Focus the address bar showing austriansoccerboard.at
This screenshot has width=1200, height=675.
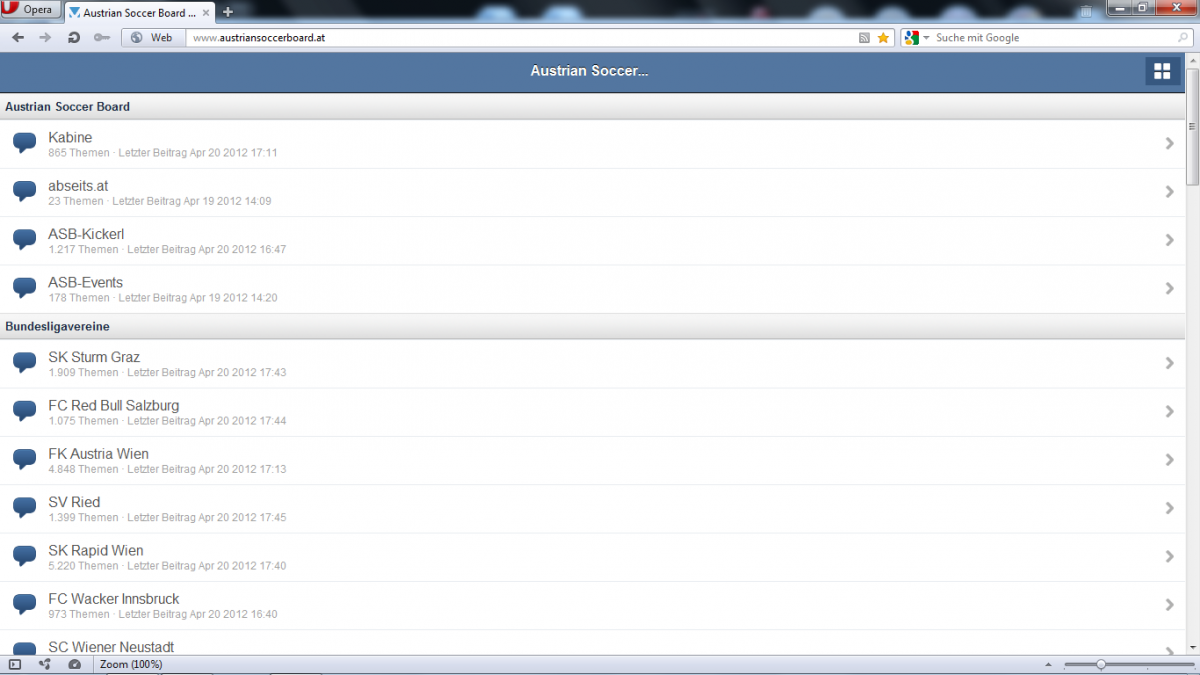point(520,38)
